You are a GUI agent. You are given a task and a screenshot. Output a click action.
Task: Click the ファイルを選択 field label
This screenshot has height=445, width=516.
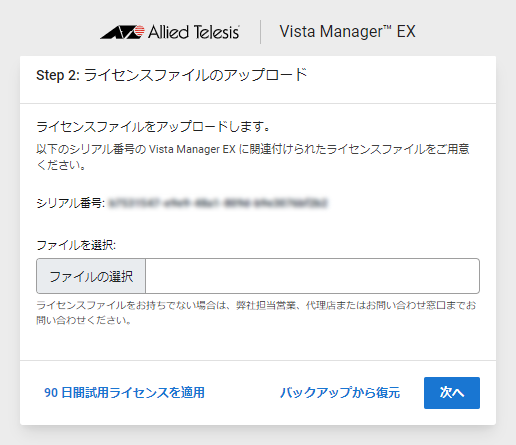click(76, 245)
